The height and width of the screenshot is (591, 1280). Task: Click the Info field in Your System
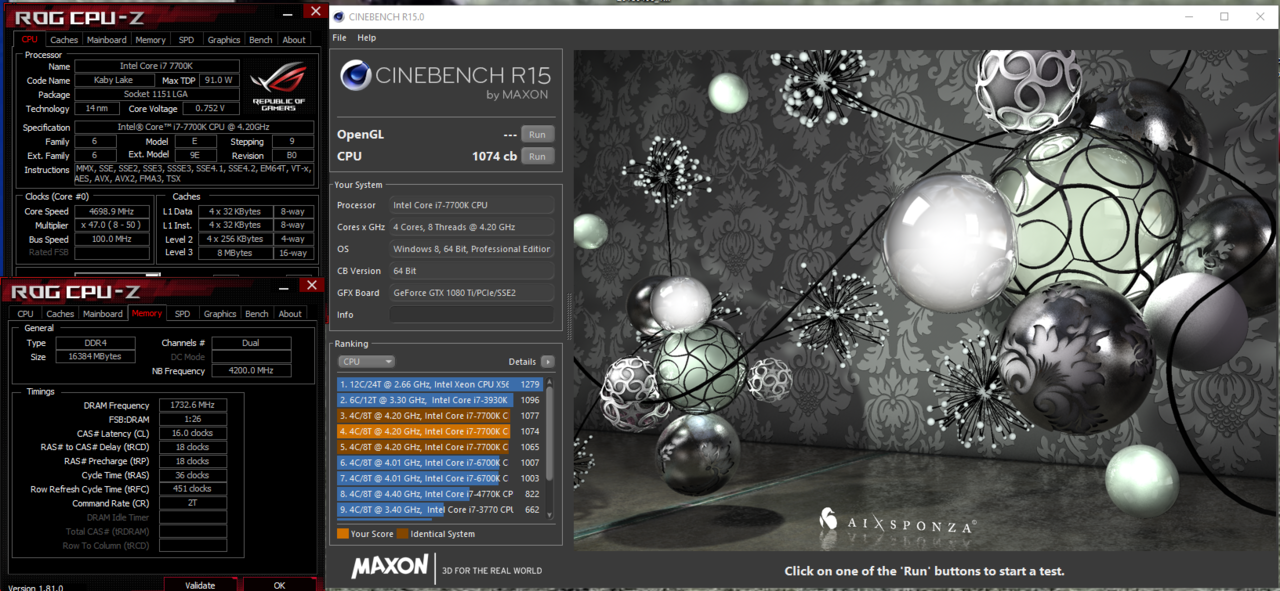(x=471, y=315)
